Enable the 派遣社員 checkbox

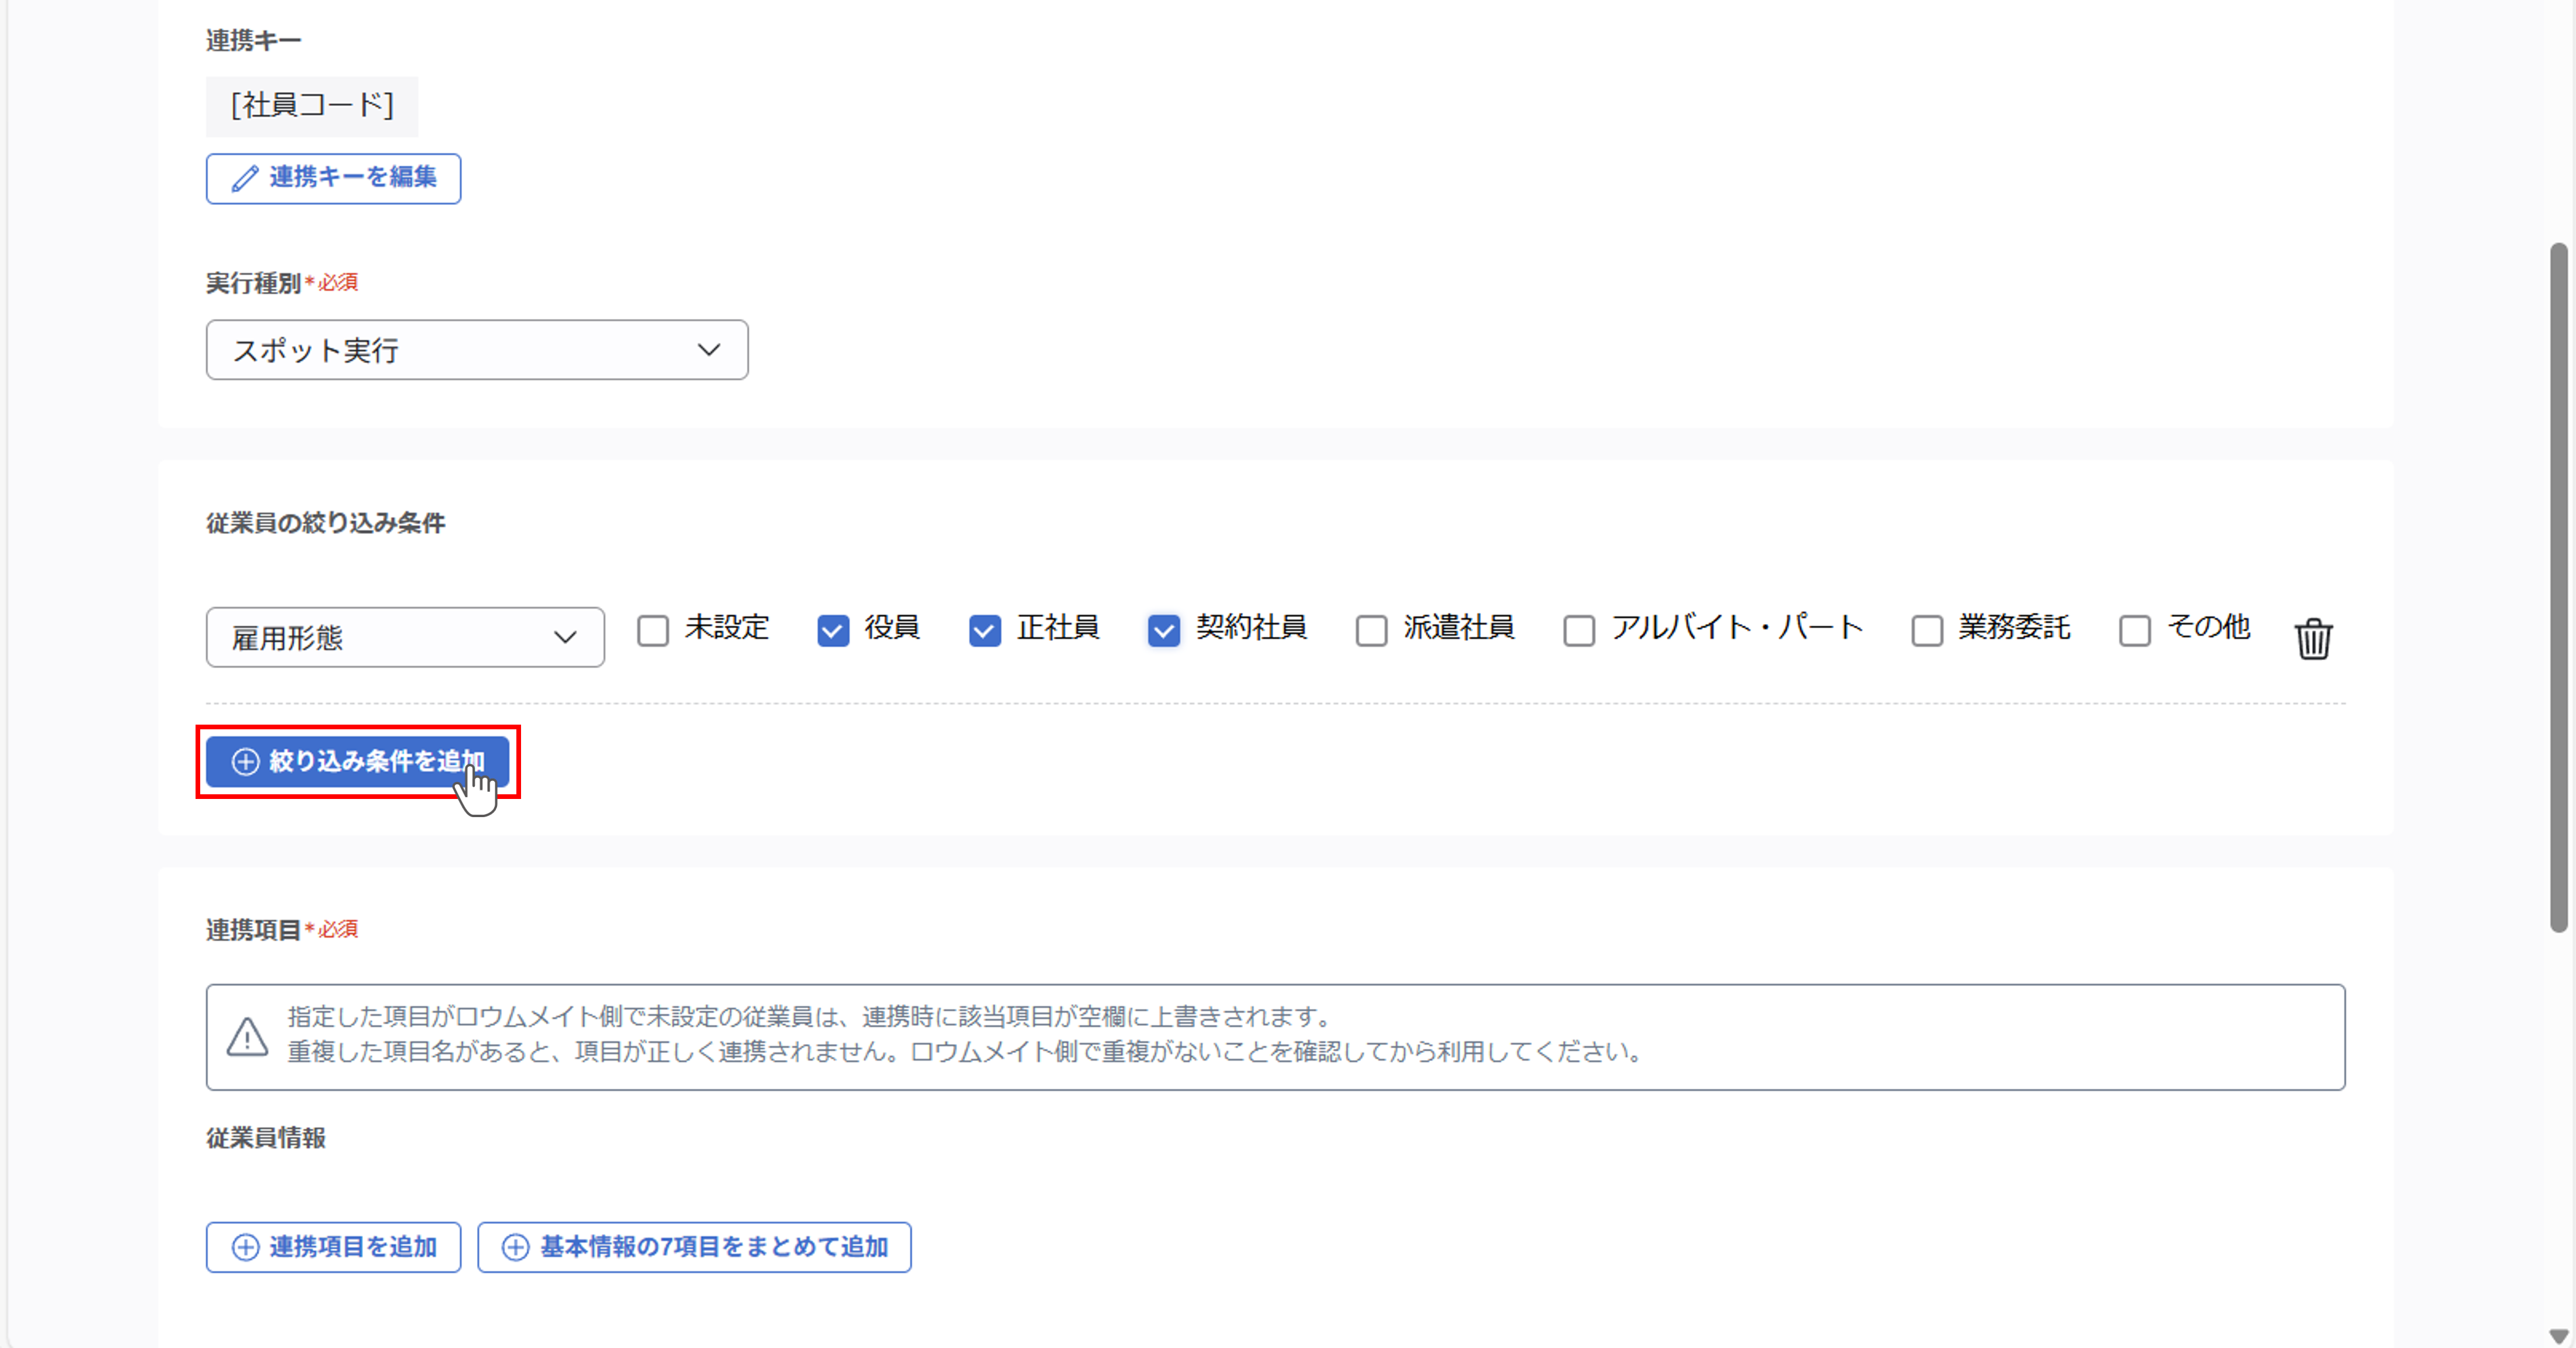[1371, 630]
